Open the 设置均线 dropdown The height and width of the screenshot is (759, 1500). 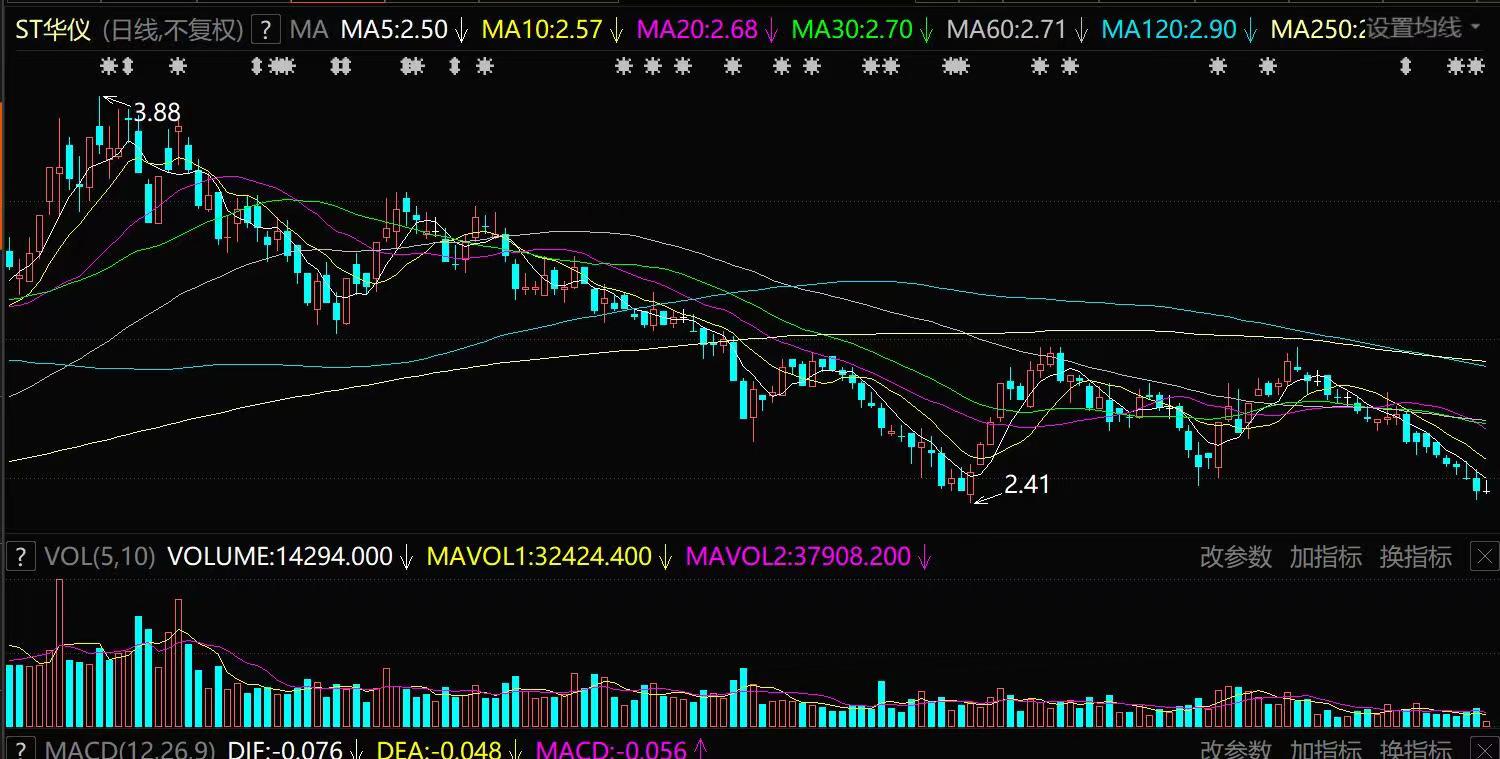click(x=1424, y=28)
